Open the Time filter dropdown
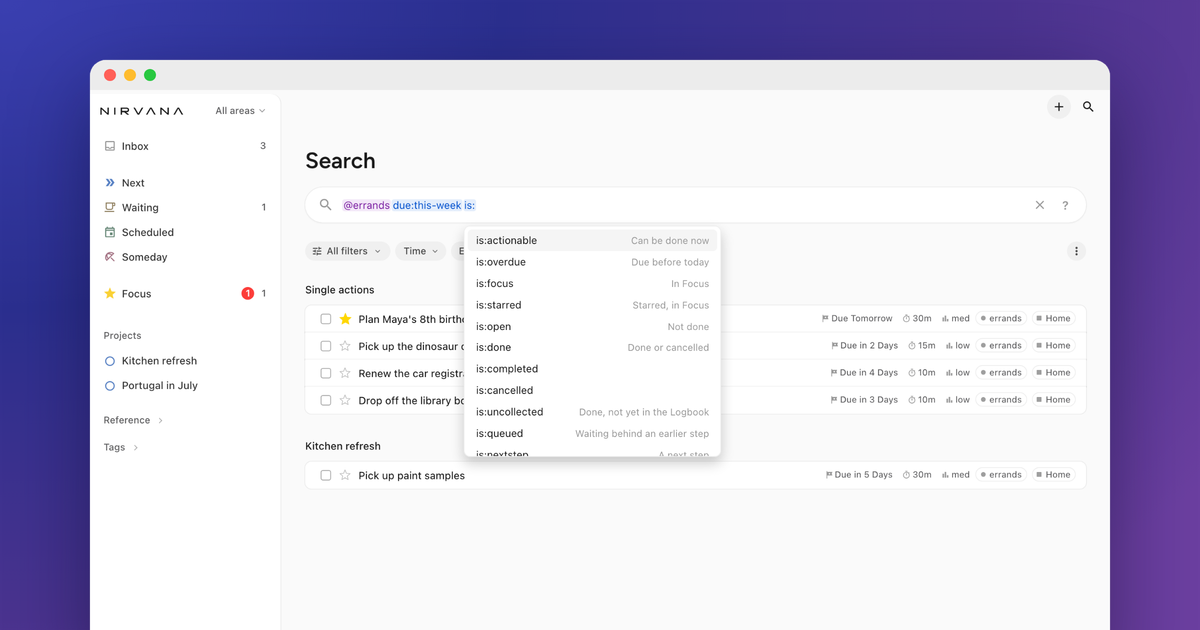The height and width of the screenshot is (630, 1200). coord(421,251)
